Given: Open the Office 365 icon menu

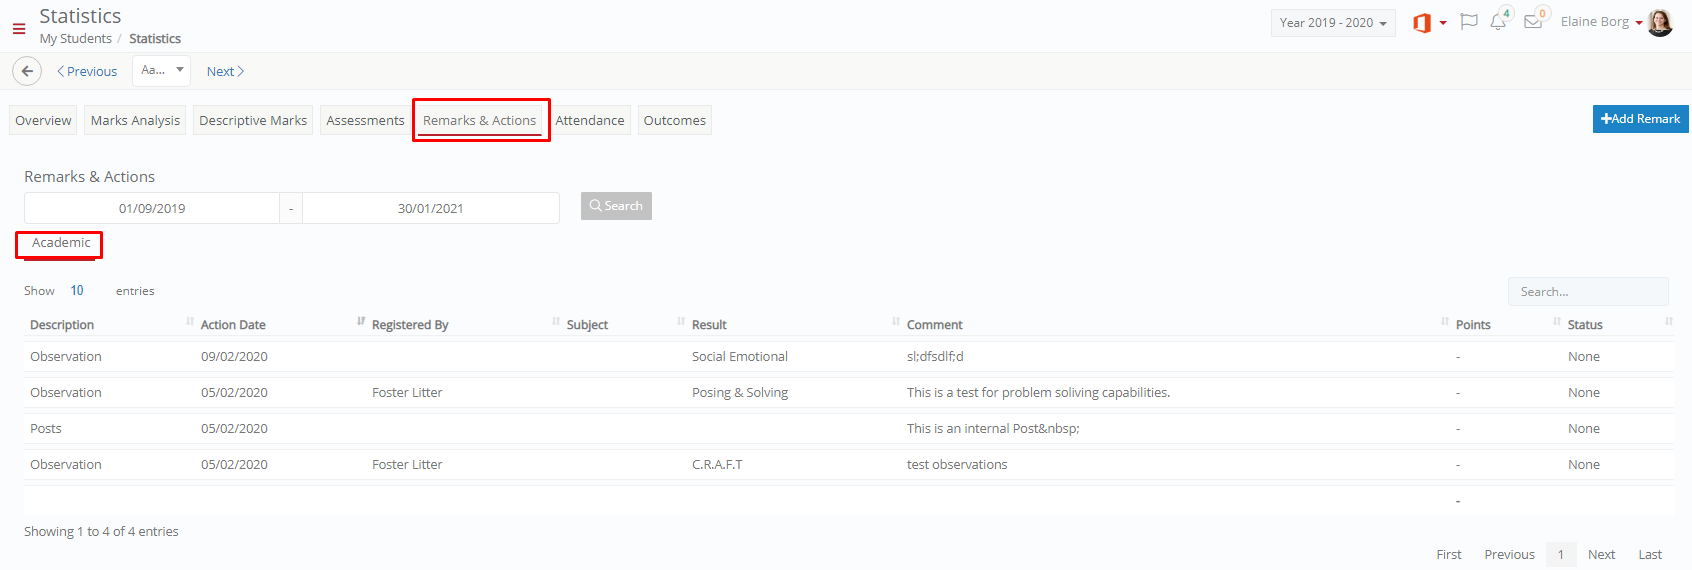Looking at the screenshot, I should tap(1422, 23).
